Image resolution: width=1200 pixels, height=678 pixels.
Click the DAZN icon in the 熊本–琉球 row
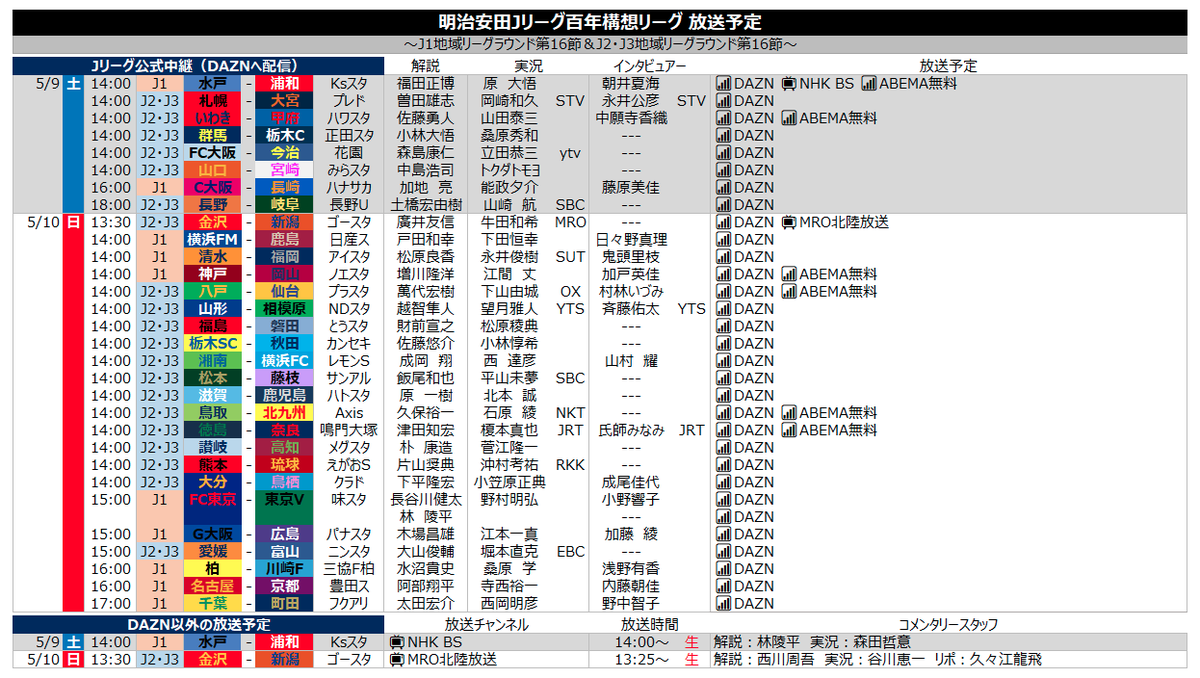point(724,464)
